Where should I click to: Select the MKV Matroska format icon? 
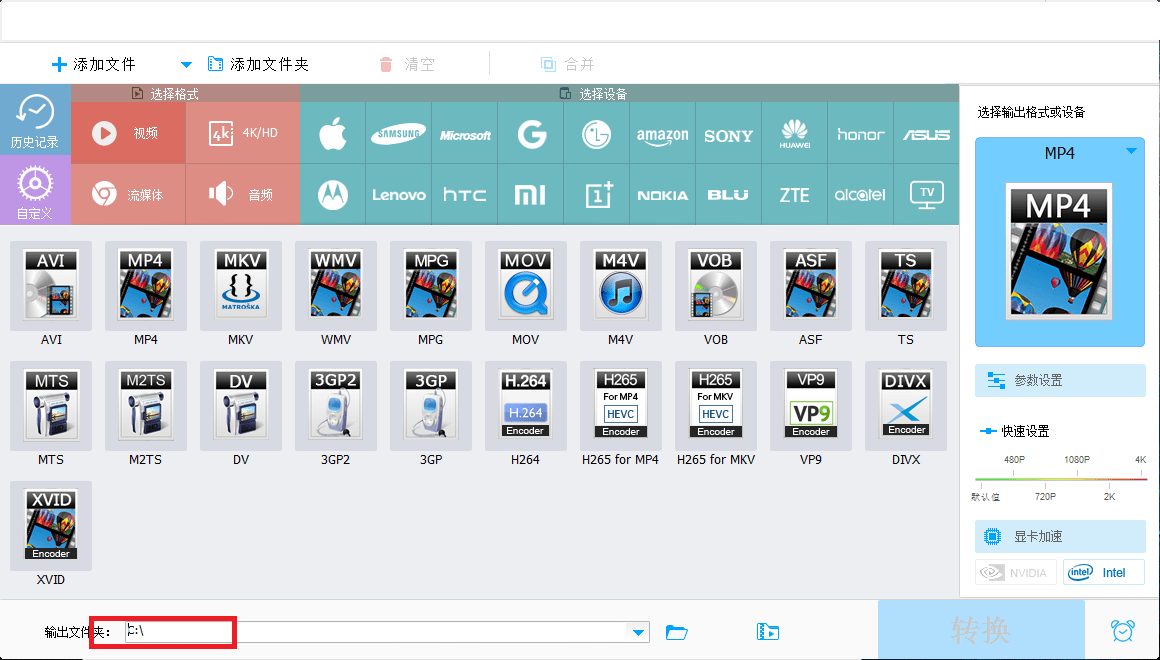(240, 286)
